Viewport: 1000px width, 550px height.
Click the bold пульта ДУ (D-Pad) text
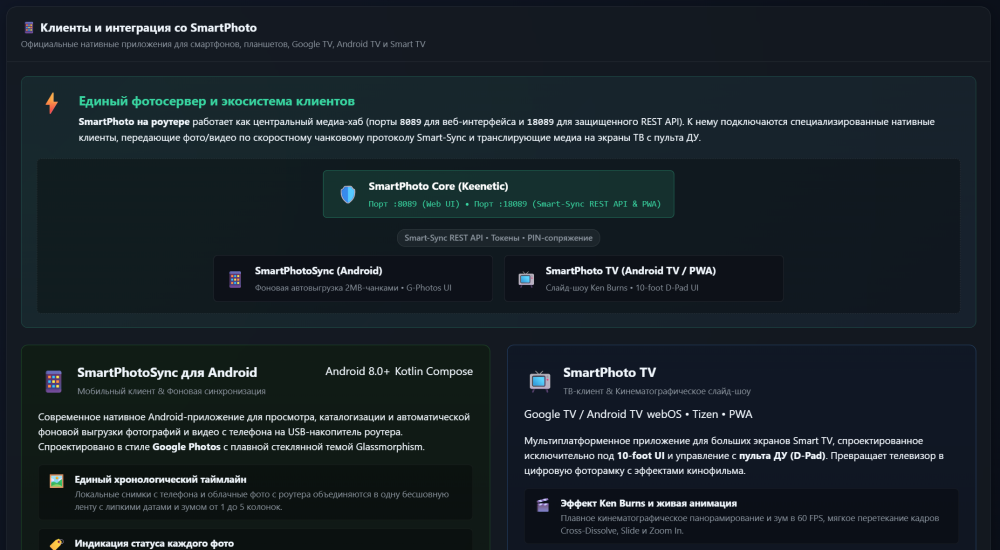point(782,456)
